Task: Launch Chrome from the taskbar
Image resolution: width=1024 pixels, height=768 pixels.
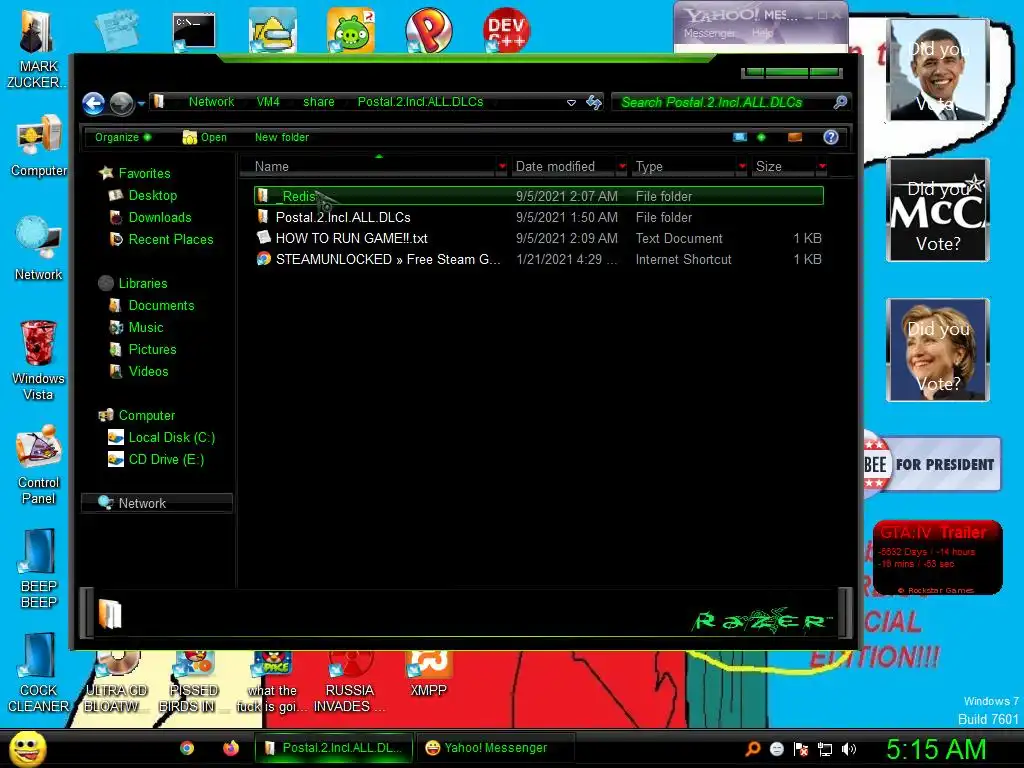Action: 187,748
